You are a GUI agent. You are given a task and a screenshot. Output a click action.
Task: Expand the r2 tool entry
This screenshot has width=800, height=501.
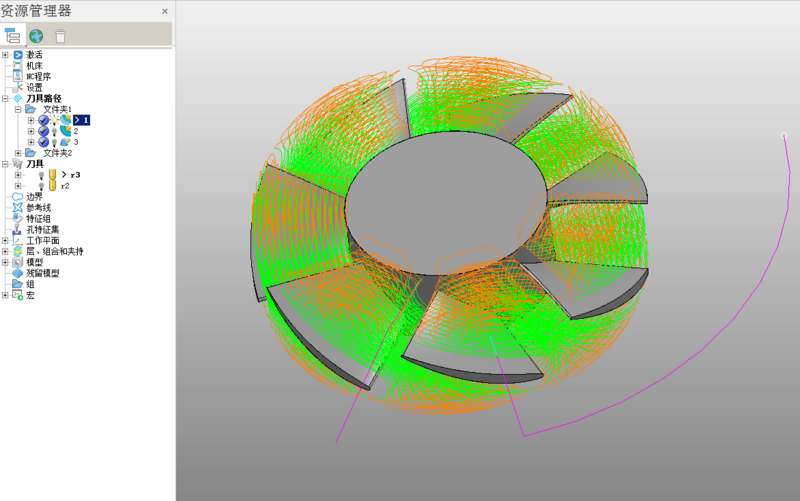tap(18, 186)
